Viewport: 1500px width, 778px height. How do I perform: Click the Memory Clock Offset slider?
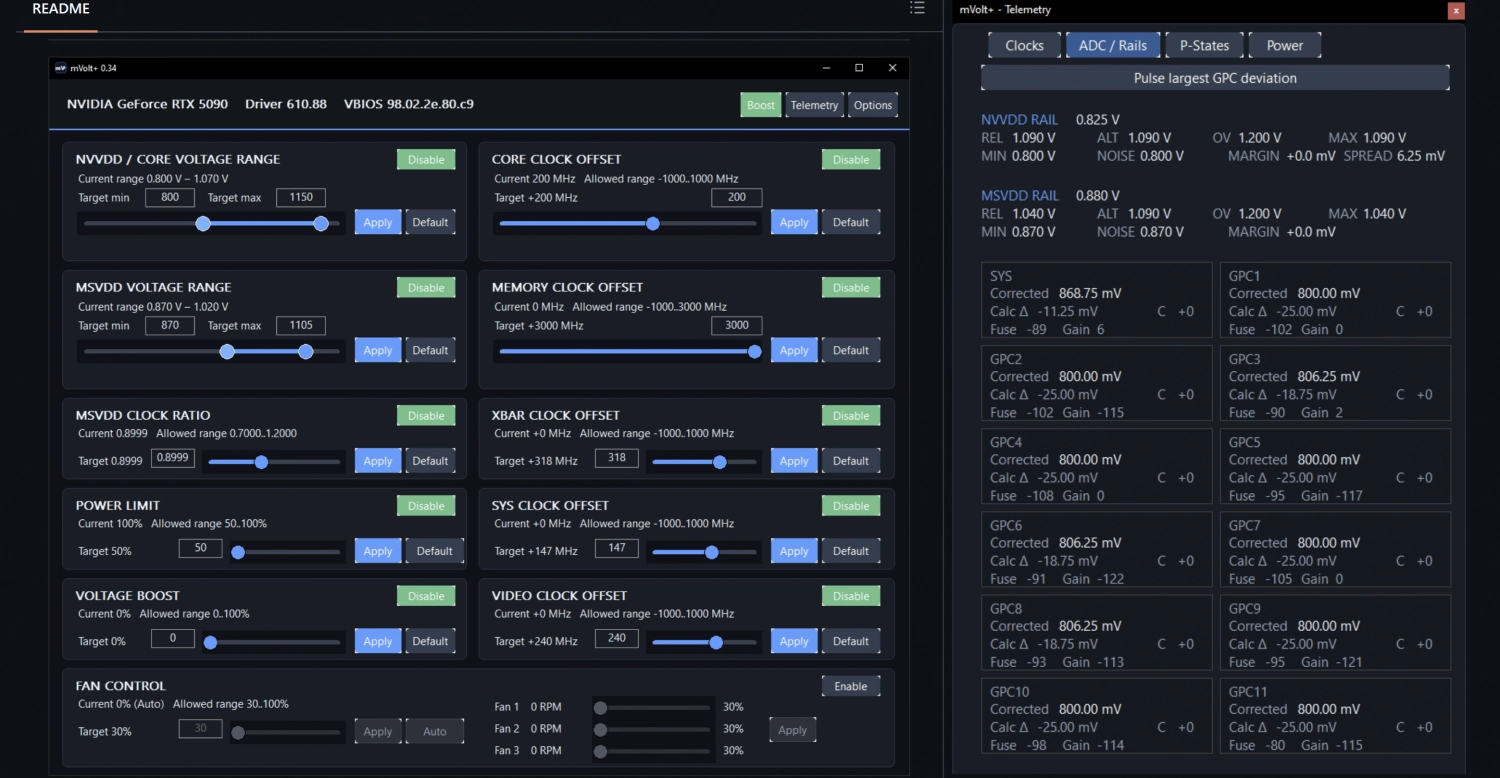(628, 351)
